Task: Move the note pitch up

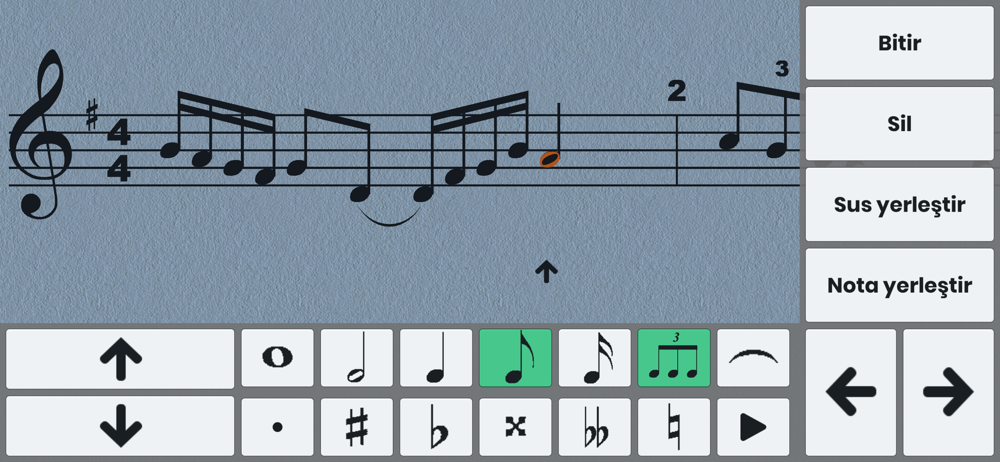Action: tap(121, 359)
